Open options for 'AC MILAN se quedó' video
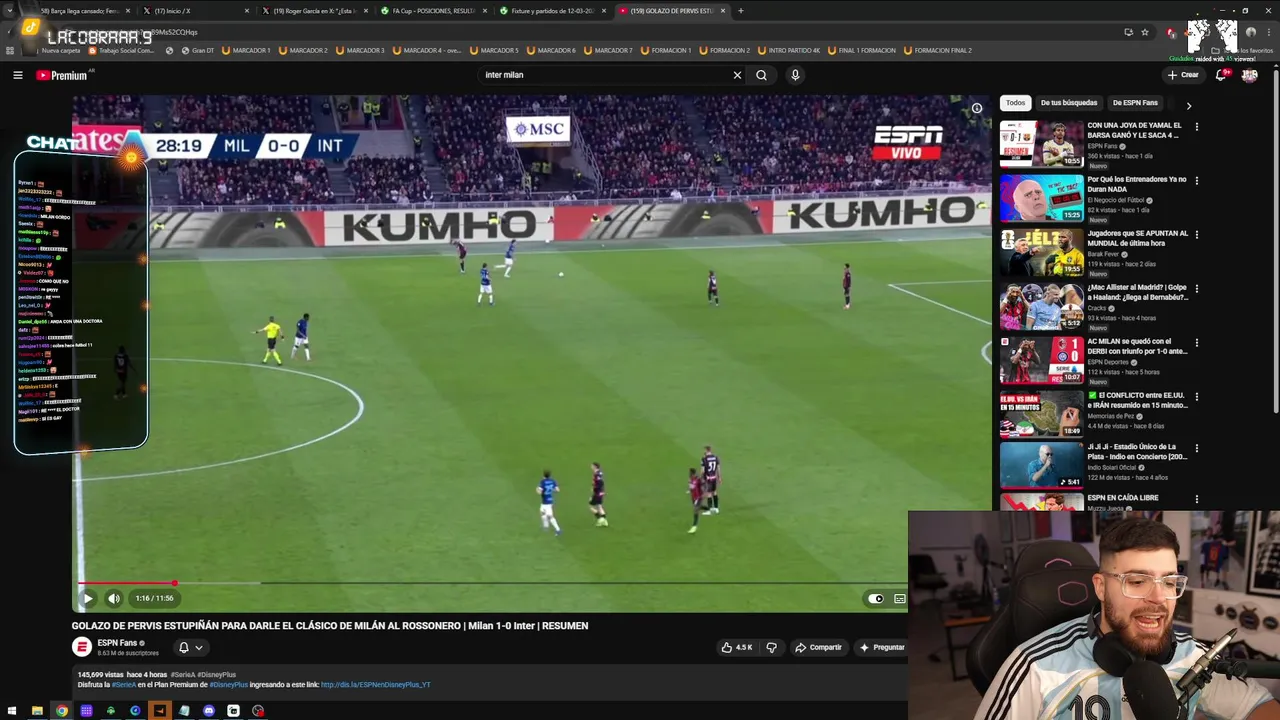Screen dimensions: 1280x720 1196,343
